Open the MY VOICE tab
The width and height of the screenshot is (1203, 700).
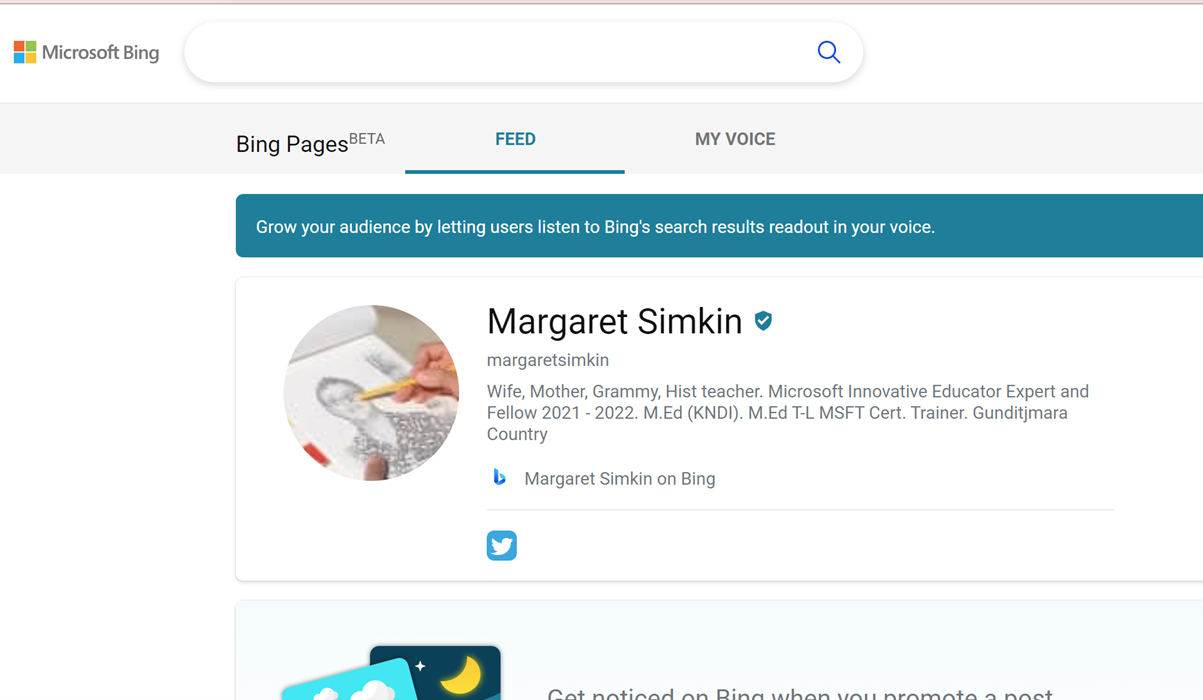735,140
